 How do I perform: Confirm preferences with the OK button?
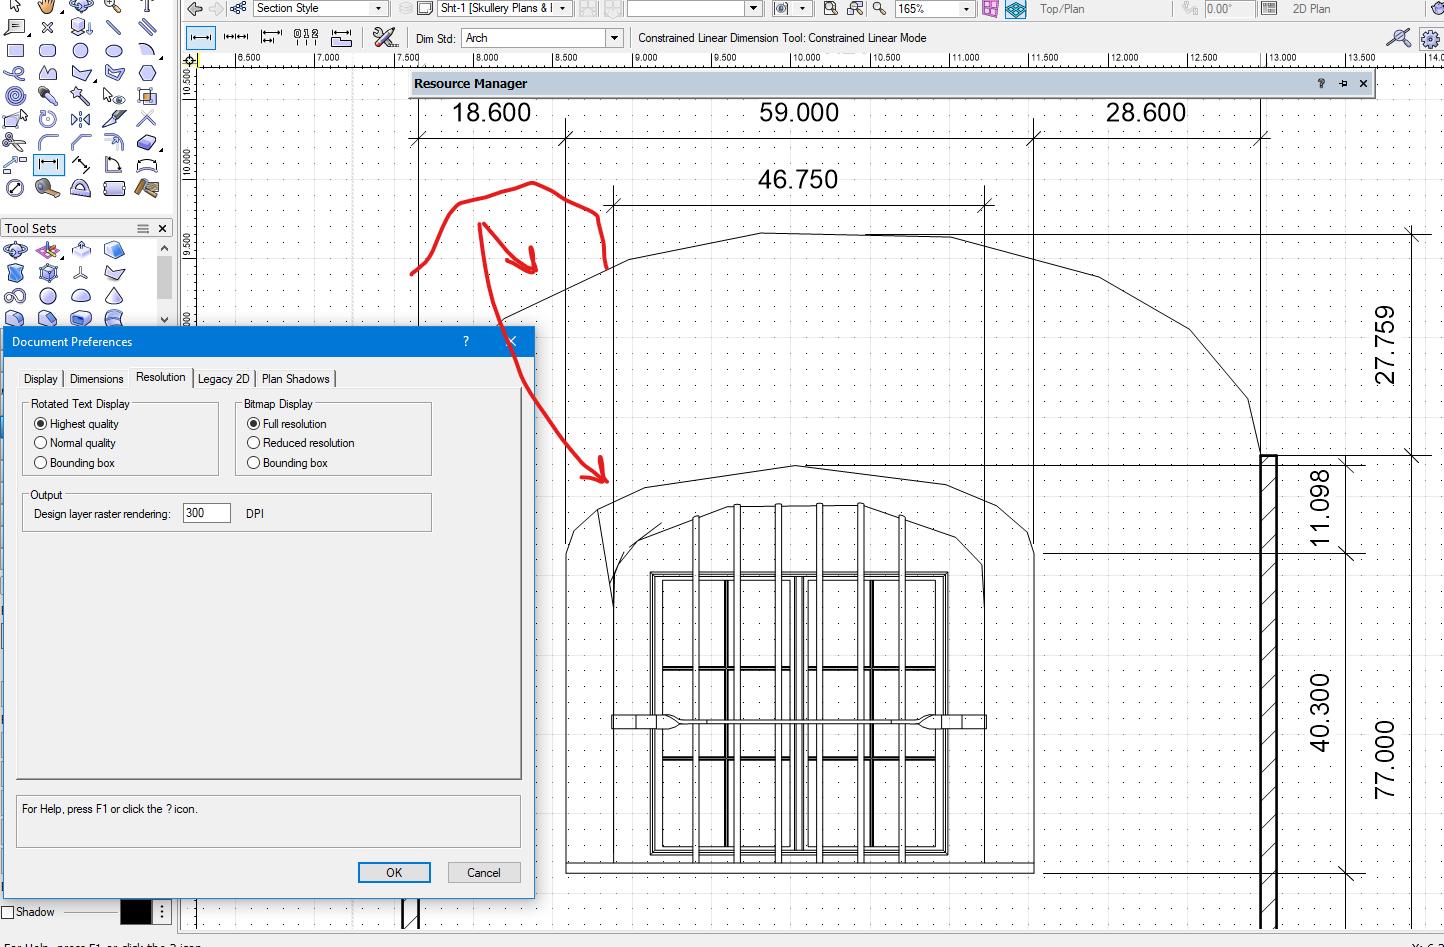pyautogui.click(x=394, y=872)
